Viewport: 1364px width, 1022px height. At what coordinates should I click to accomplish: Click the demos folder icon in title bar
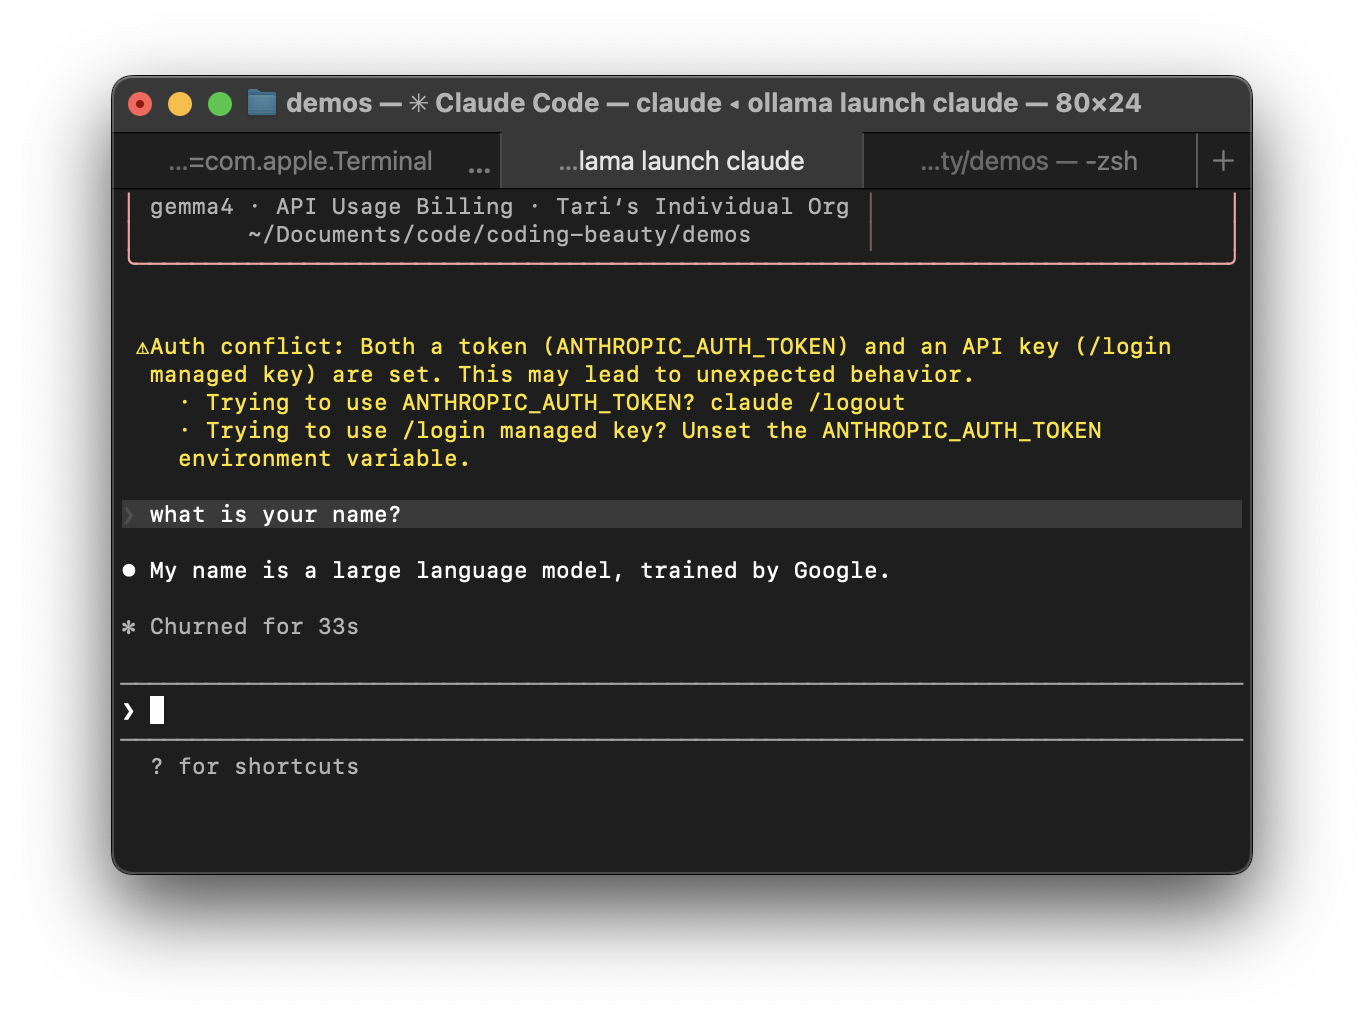tap(262, 103)
